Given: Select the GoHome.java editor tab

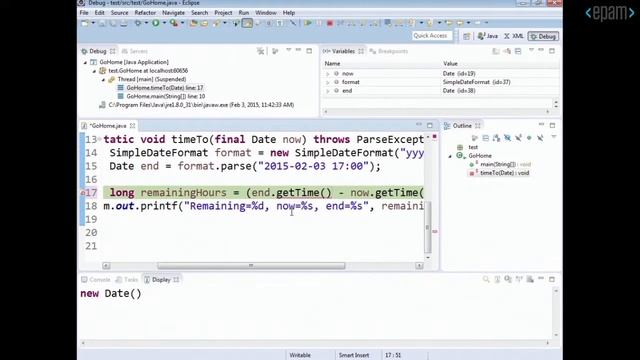Looking at the screenshot, I should 108,126.
